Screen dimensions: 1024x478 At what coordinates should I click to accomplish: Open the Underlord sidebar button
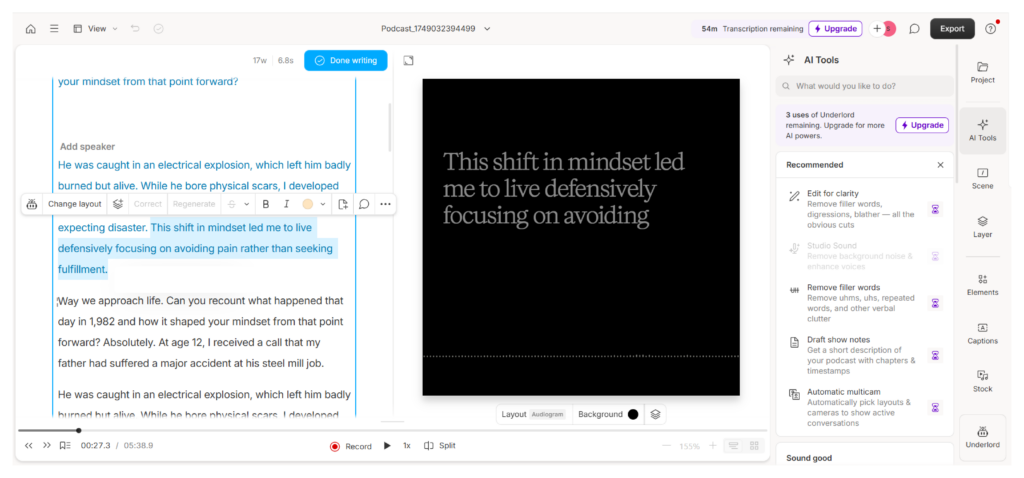pos(982,438)
